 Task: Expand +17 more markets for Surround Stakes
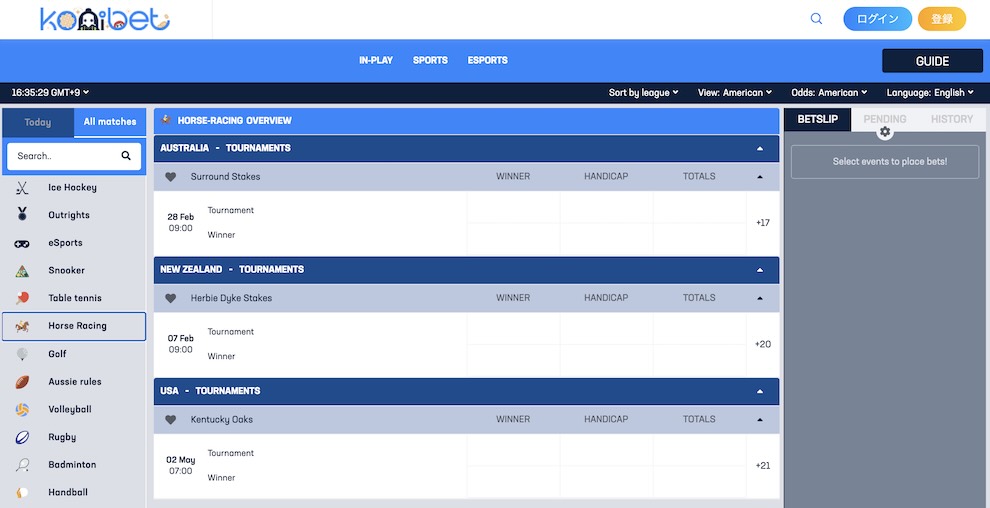763,223
